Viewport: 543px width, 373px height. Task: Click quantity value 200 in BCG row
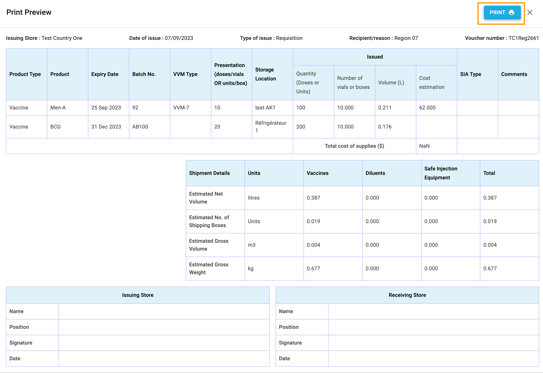coord(301,127)
